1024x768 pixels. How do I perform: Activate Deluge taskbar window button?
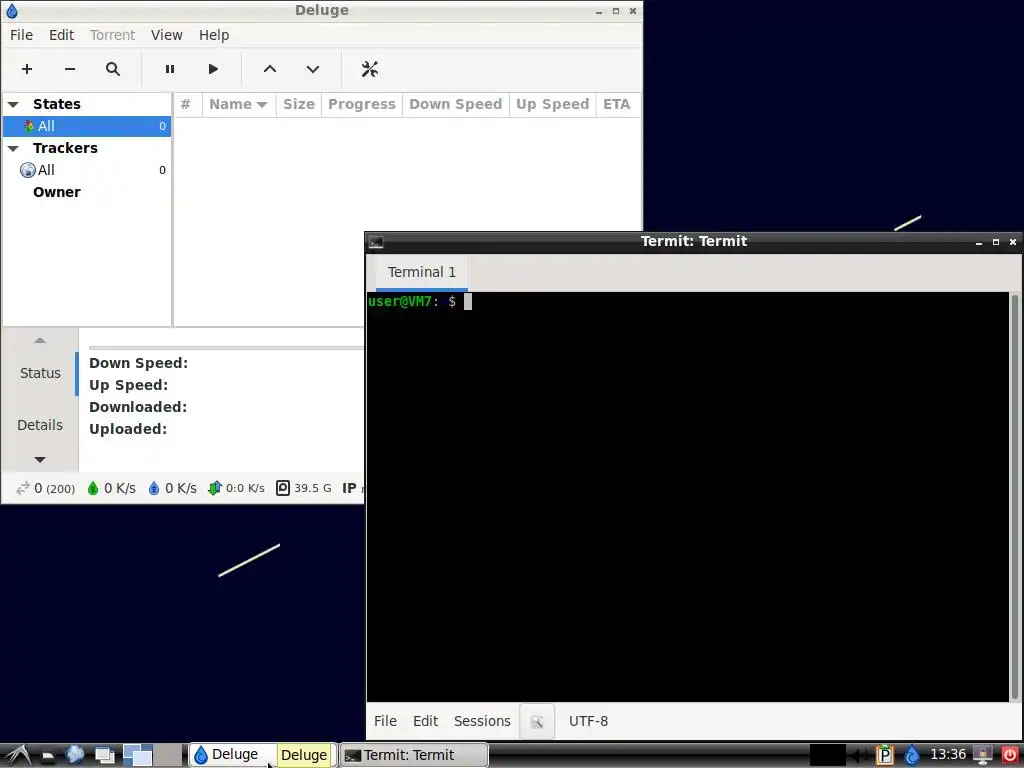point(262,755)
